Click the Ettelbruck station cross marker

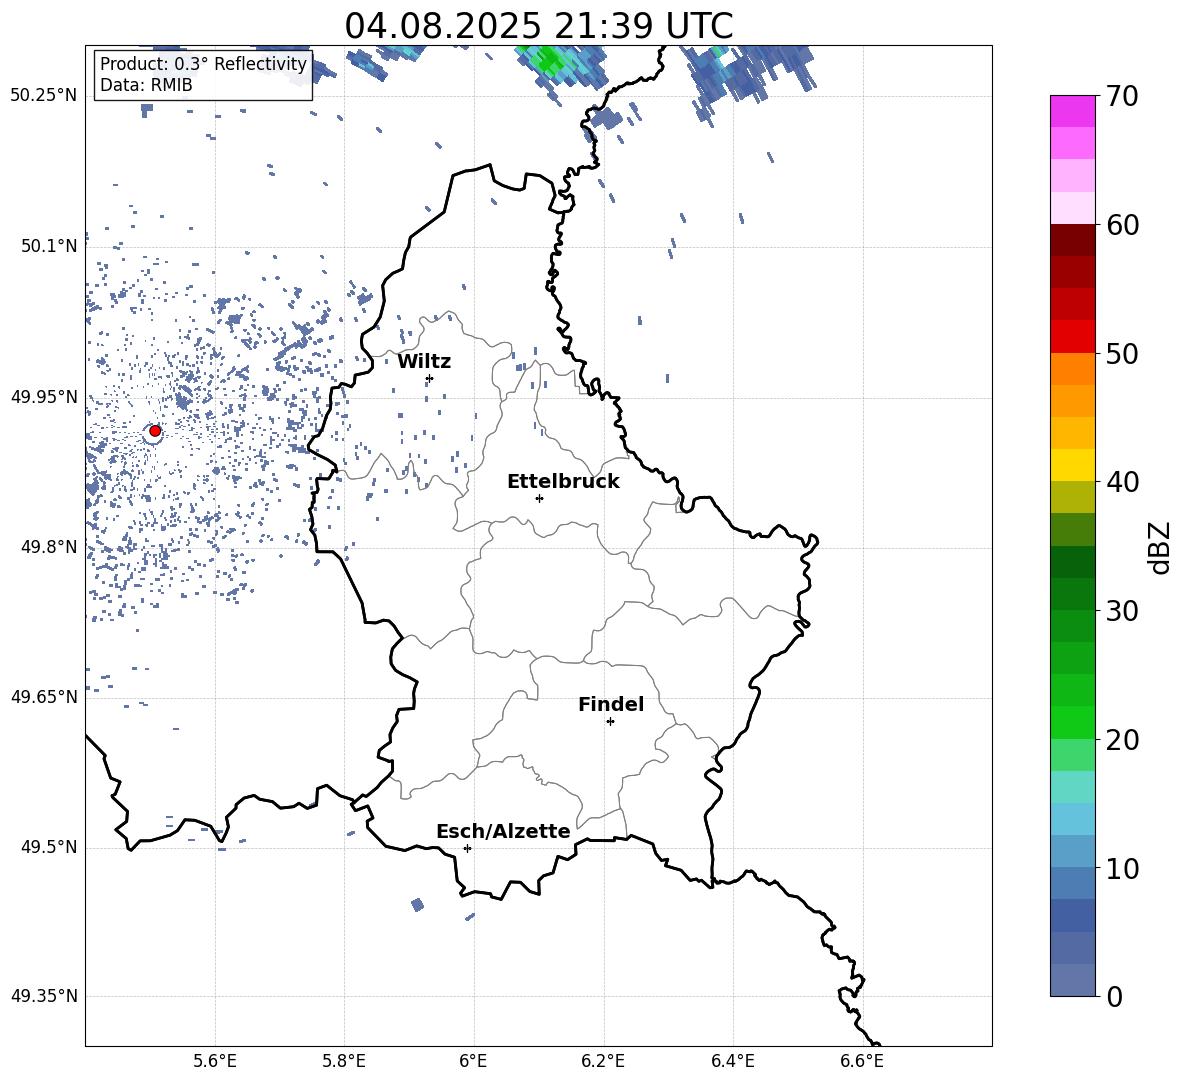click(x=539, y=499)
